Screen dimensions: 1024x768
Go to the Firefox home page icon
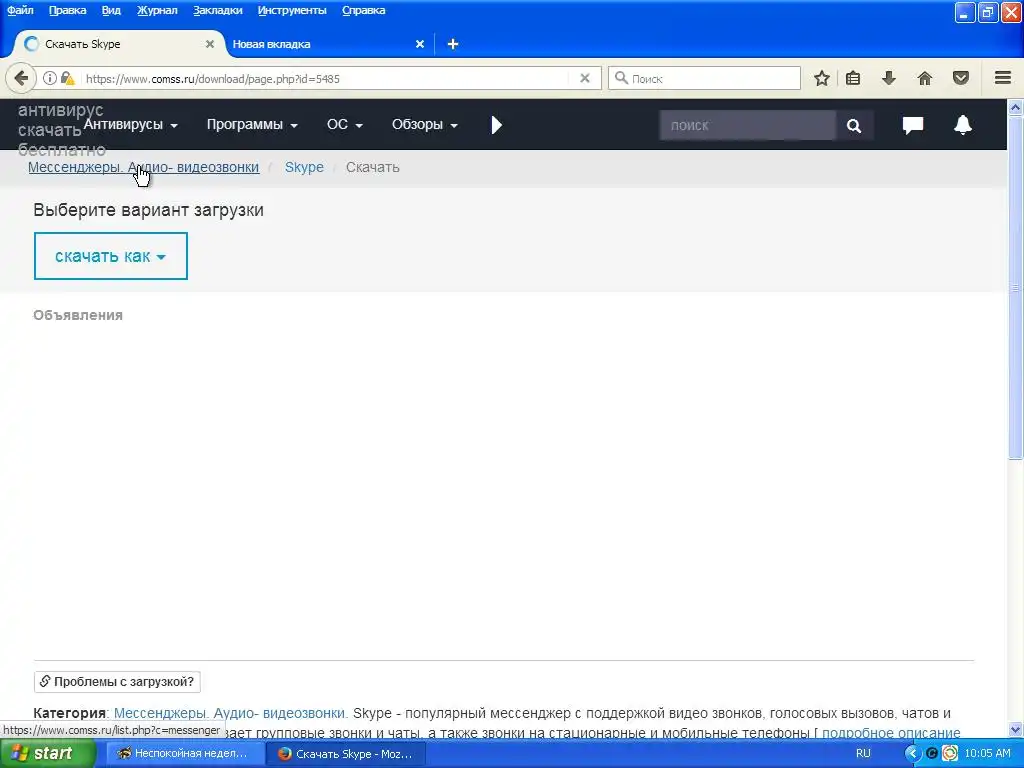tap(925, 78)
